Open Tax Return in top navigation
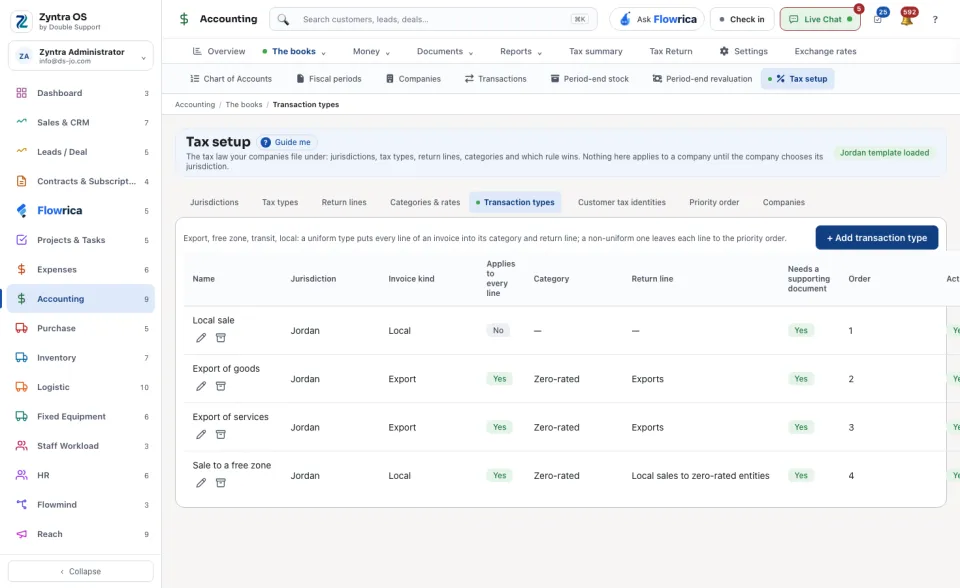 [671, 51]
